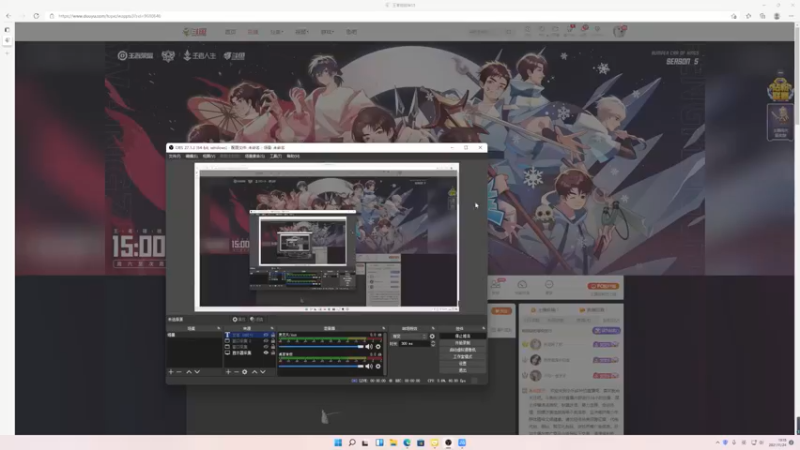Open OBS Help menu

[x=293, y=156]
